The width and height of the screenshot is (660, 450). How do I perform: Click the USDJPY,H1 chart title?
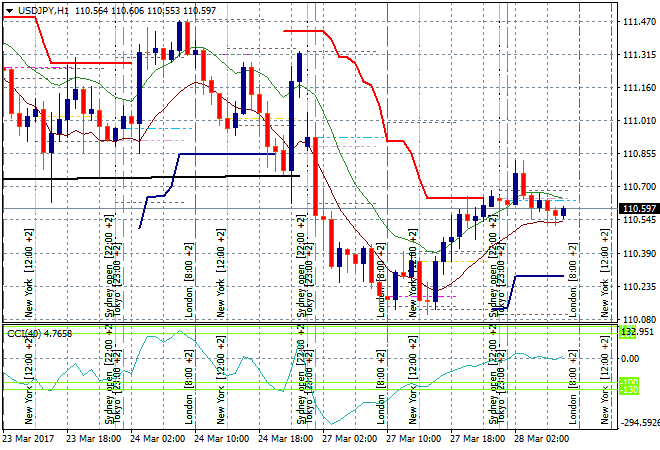(39, 9)
